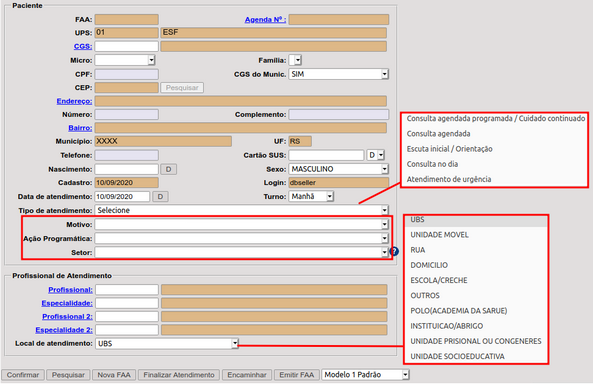Viewport: 597px width, 386px height.
Task: Select Consulta agendada programada / Cuidado continuado option
Action: click(x=495, y=118)
